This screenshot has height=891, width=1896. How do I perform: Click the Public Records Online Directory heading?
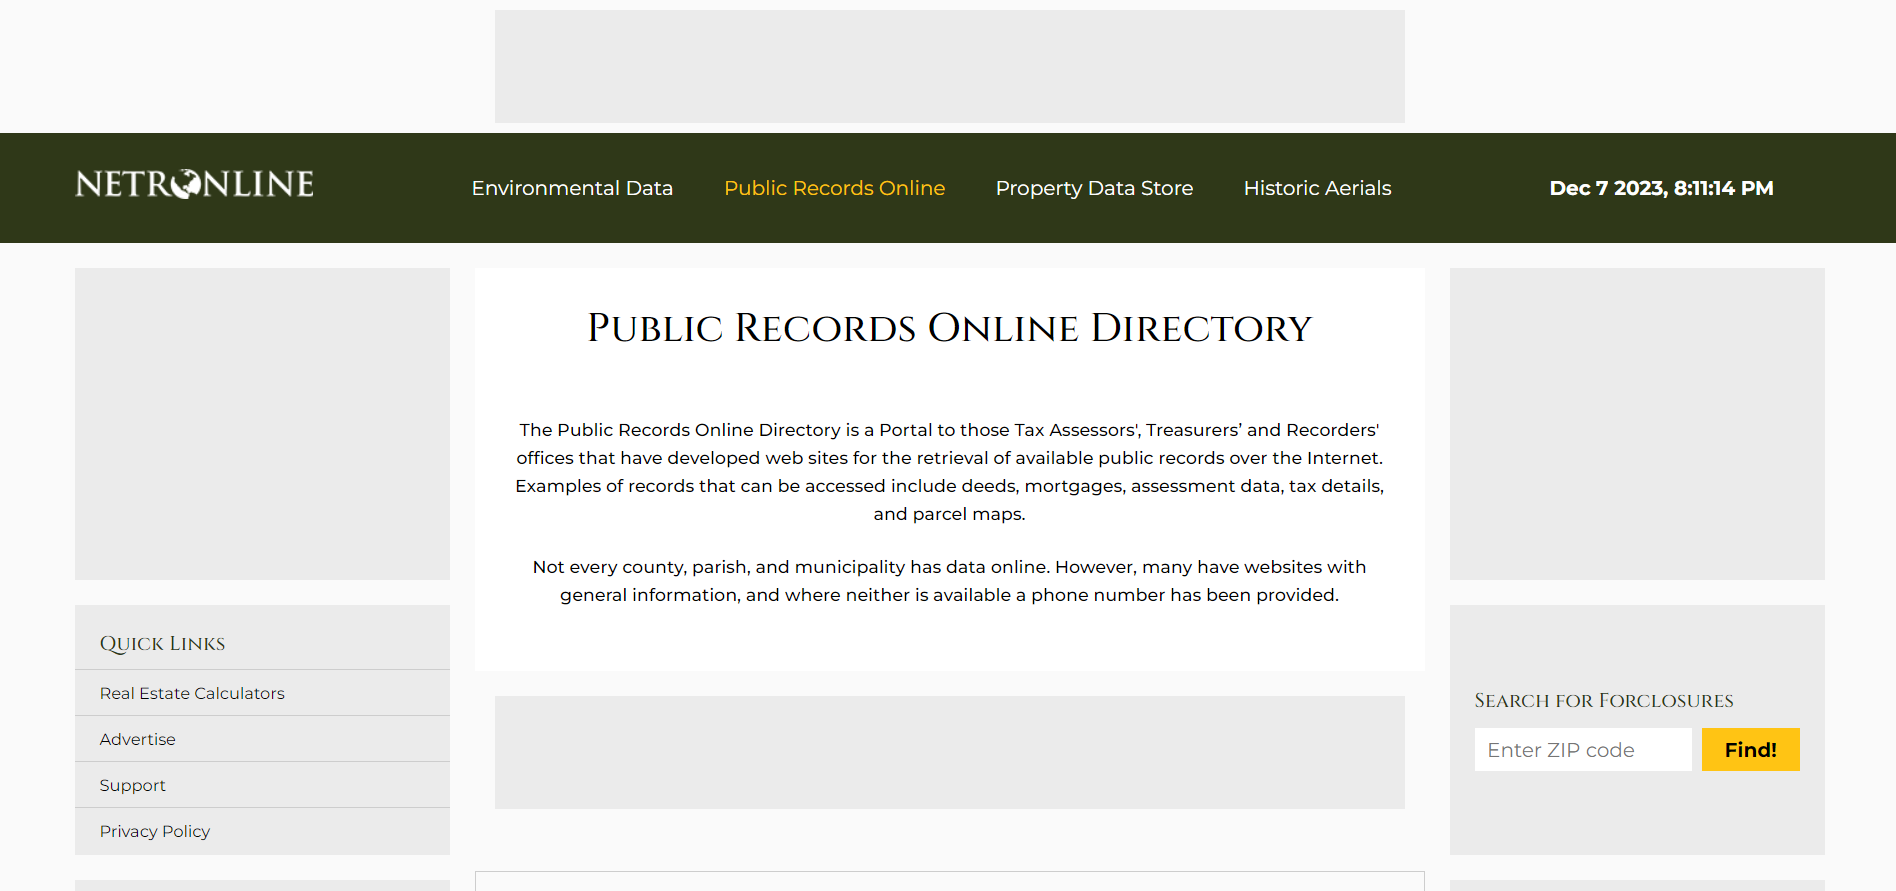coord(949,328)
